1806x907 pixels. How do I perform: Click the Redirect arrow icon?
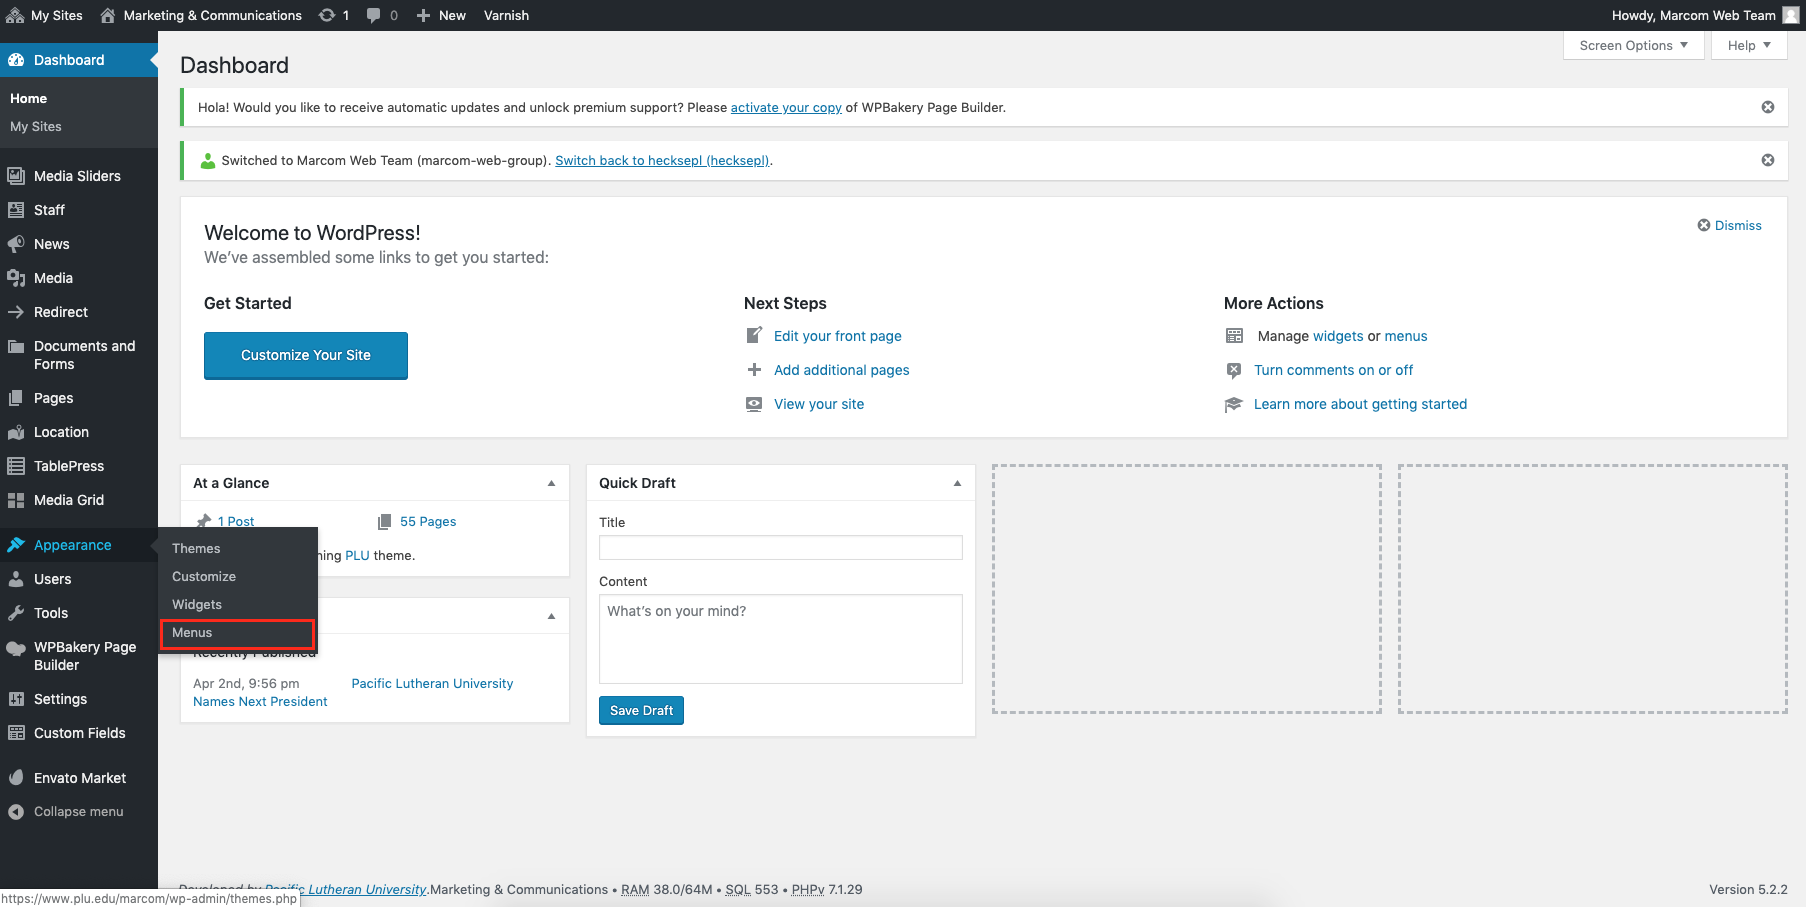[x=16, y=312]
